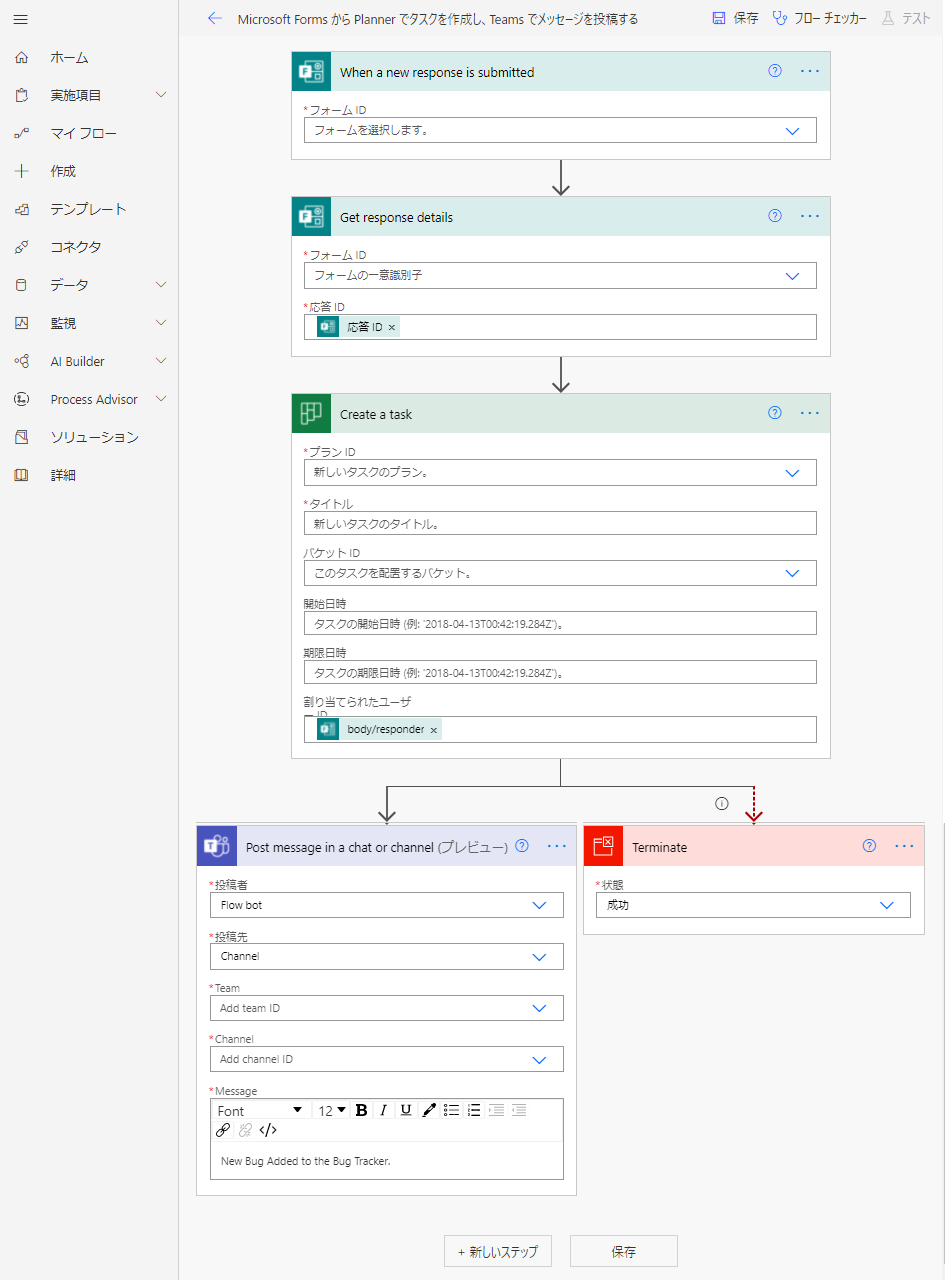Viewport: 946px width, 1281px height.
Task: Insert a bulleted list in Message editor
Action: tap(452, 1110)
